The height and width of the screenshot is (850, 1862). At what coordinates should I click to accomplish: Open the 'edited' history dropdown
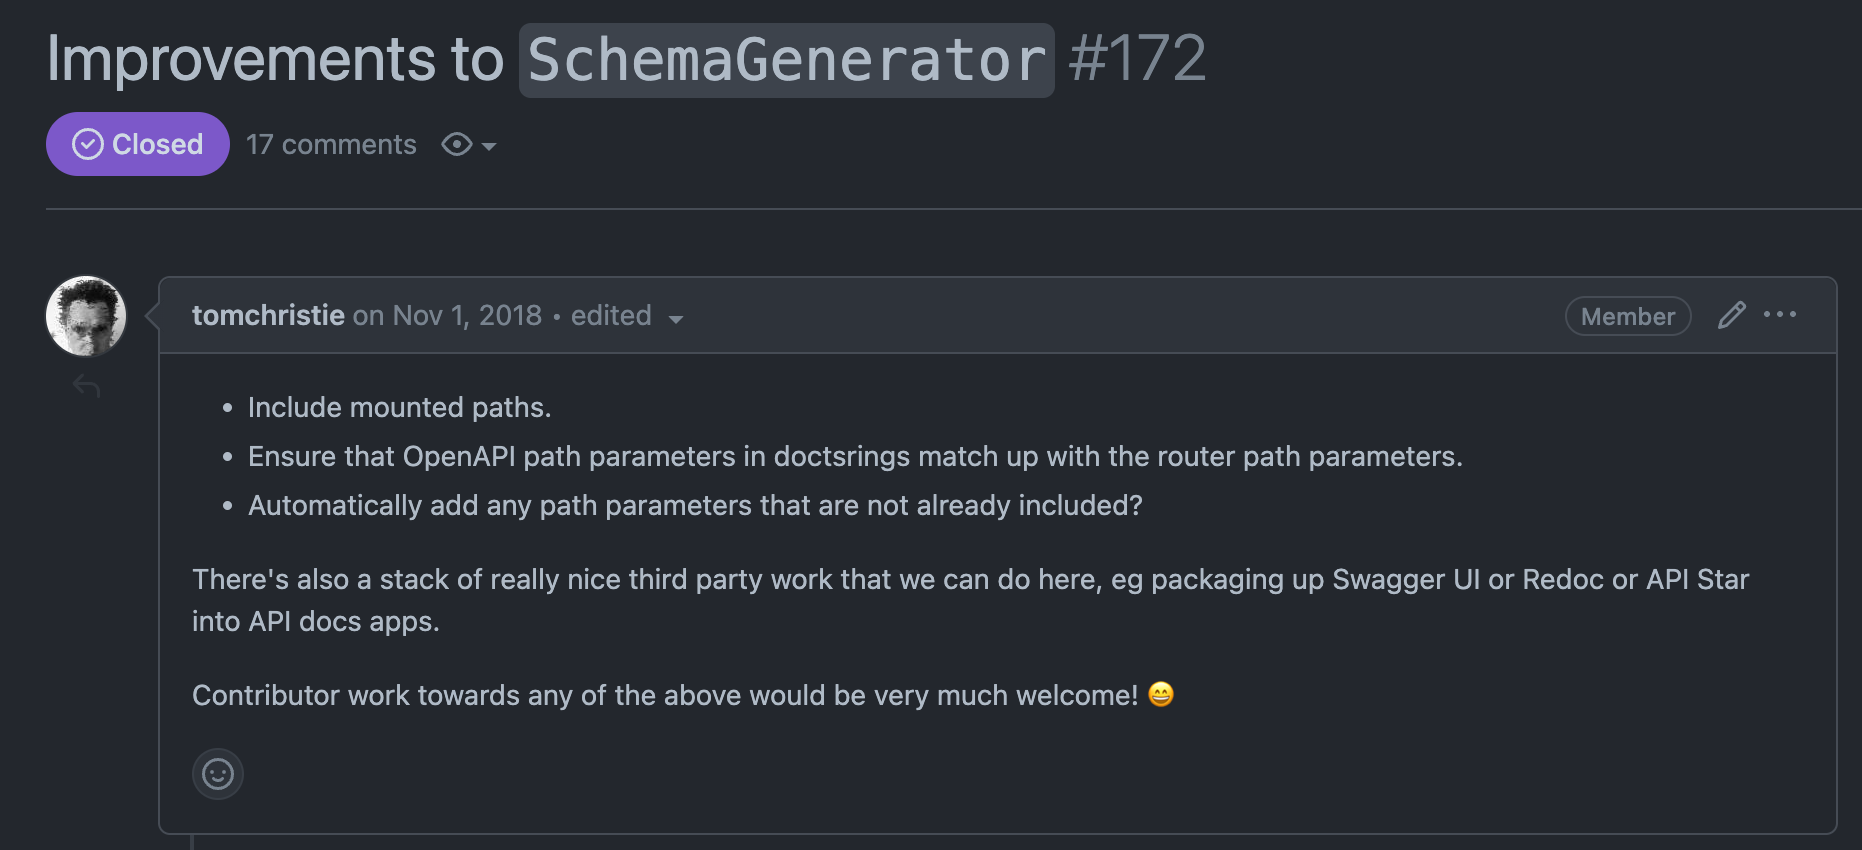611,316
